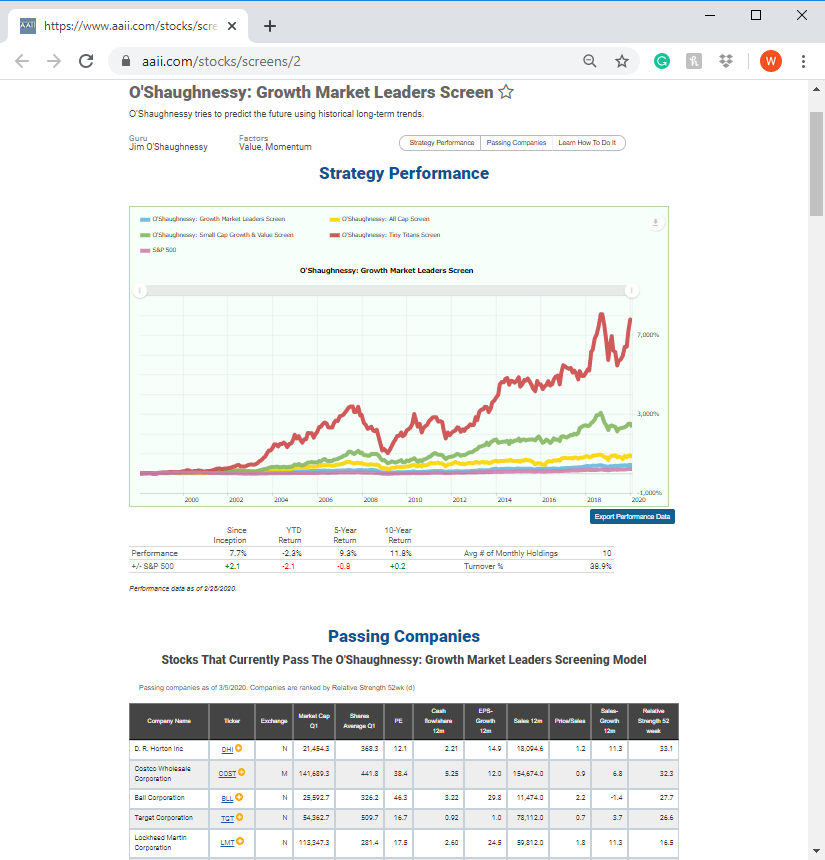Image resolution: width=825 pixels, height=860 pixels.
Task: Jump to the Strategy Performance section tab
Action: tap(441, 143)
